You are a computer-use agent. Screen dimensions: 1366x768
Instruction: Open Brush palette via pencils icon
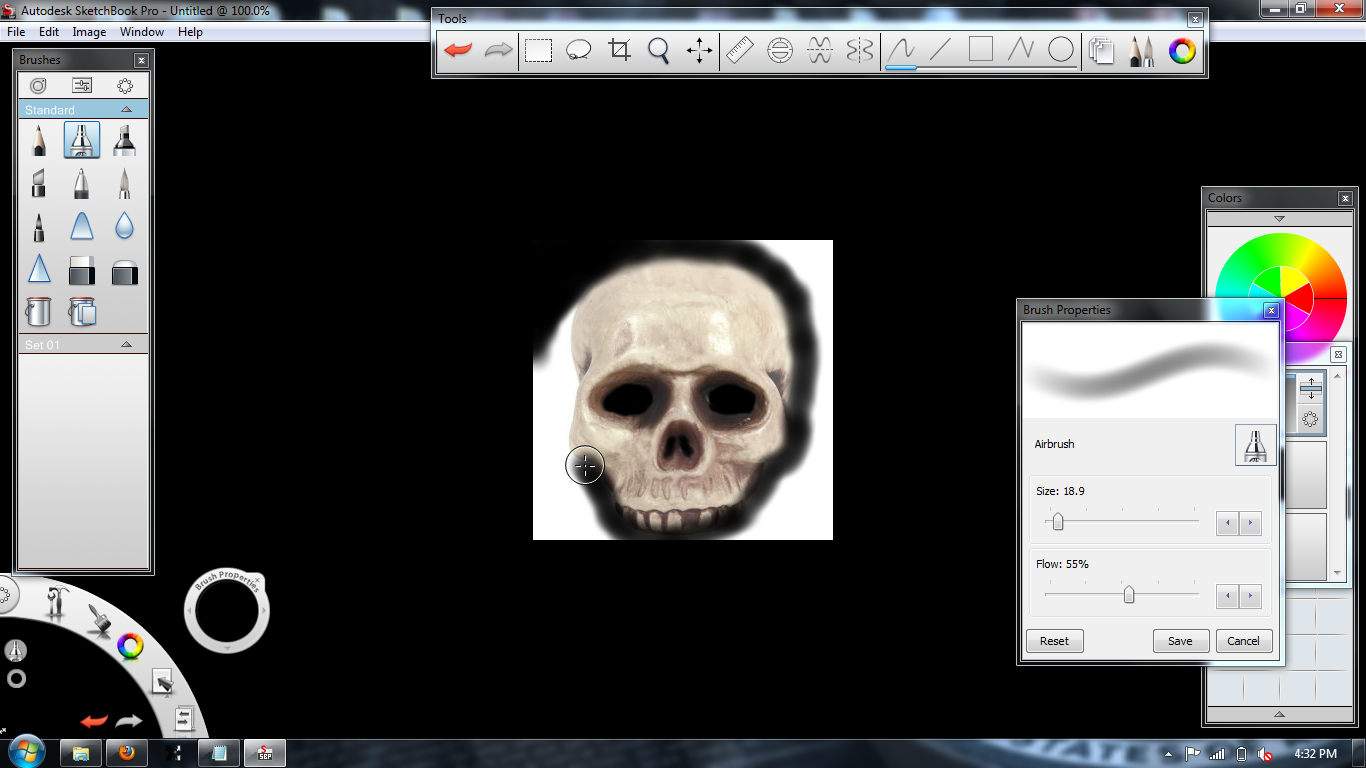tap(1141, 50)
